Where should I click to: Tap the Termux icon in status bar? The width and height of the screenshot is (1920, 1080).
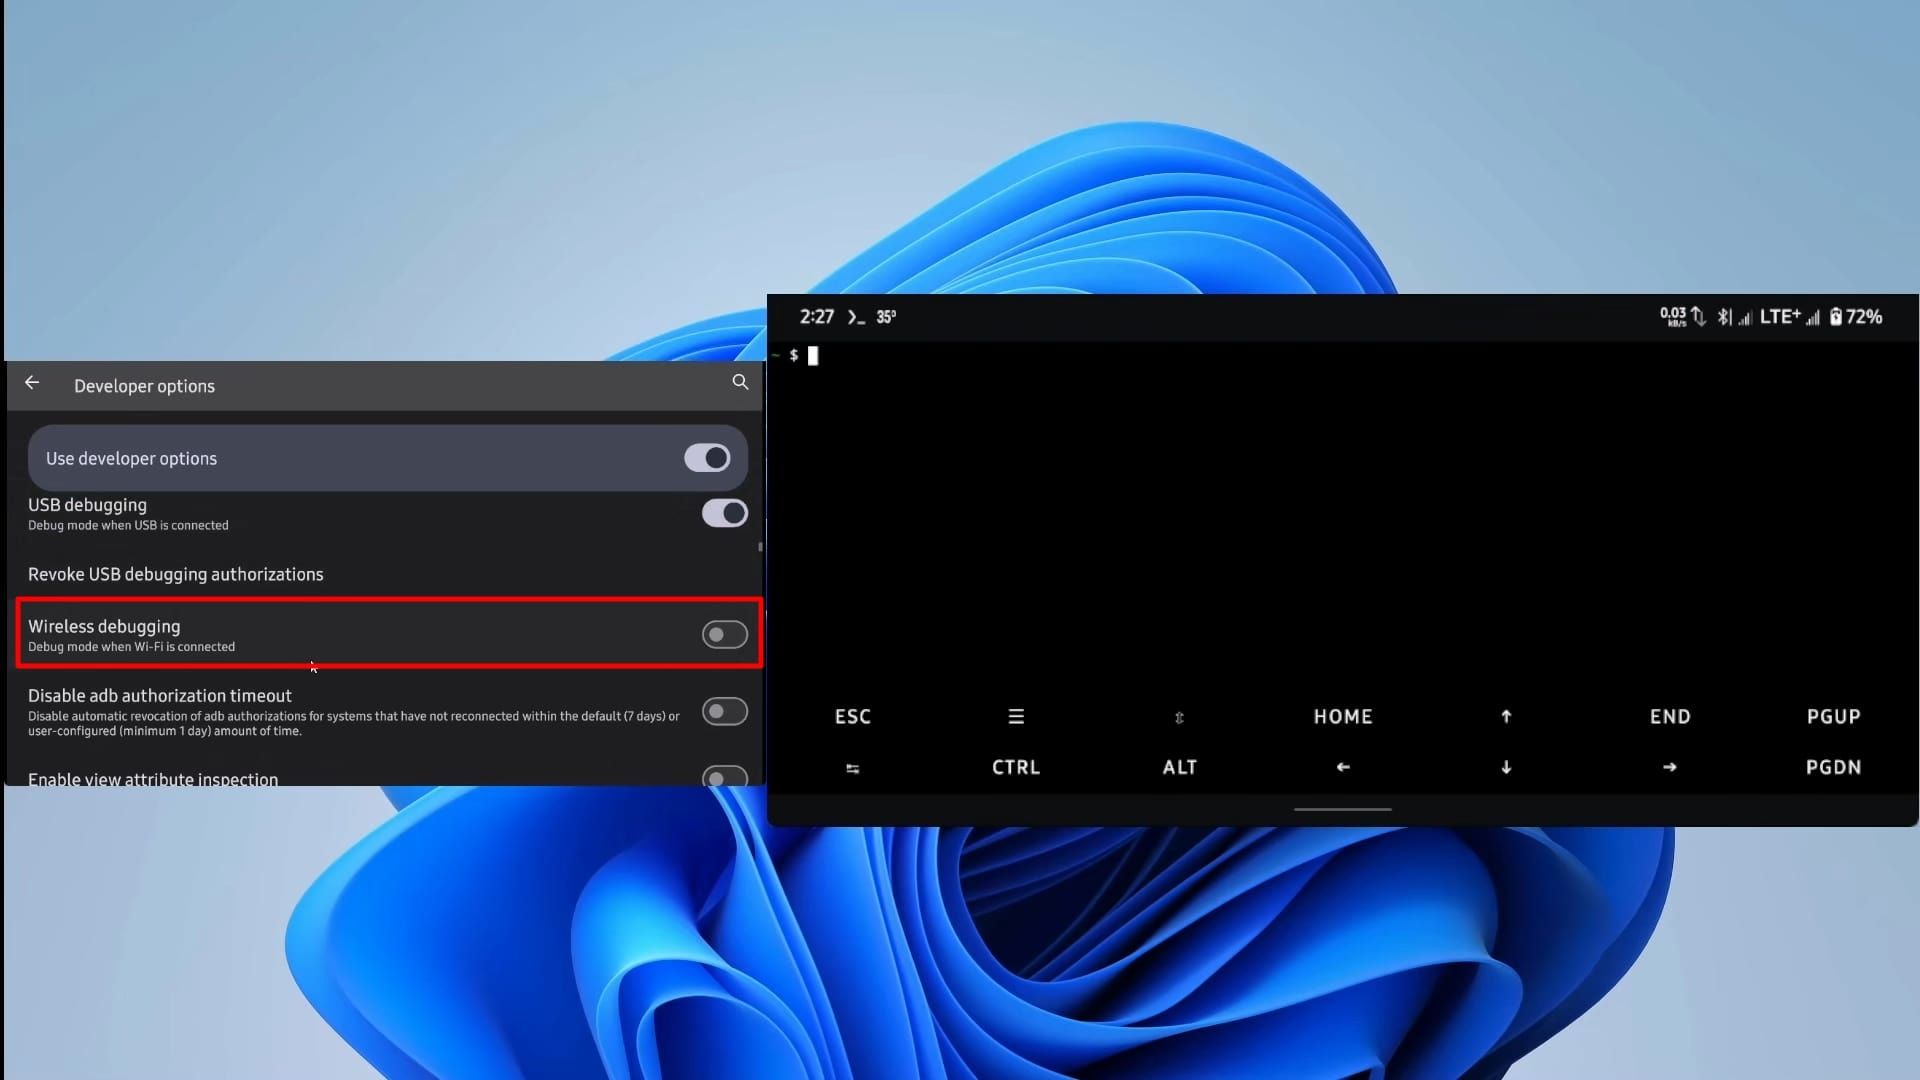(x=855, y=317)
